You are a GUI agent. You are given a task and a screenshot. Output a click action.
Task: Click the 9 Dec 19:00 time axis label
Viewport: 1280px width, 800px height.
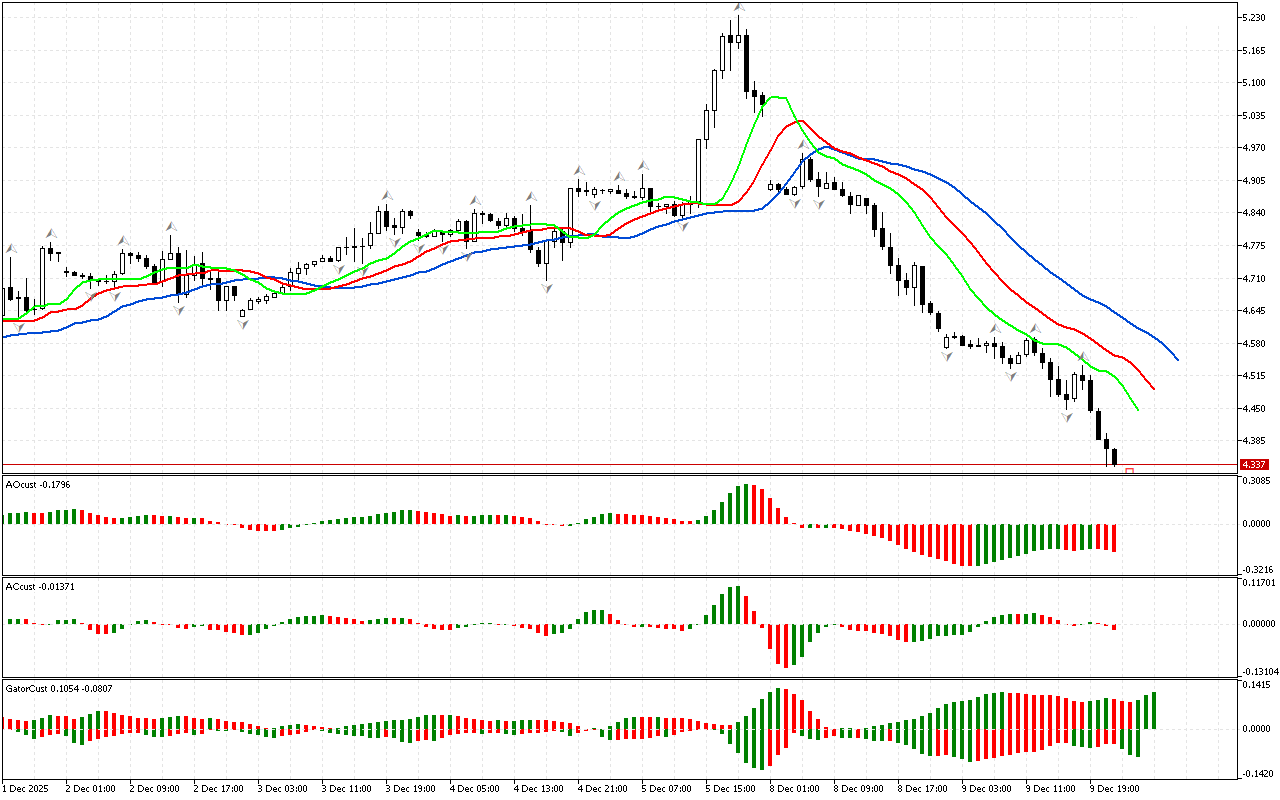click(1115, 788)
